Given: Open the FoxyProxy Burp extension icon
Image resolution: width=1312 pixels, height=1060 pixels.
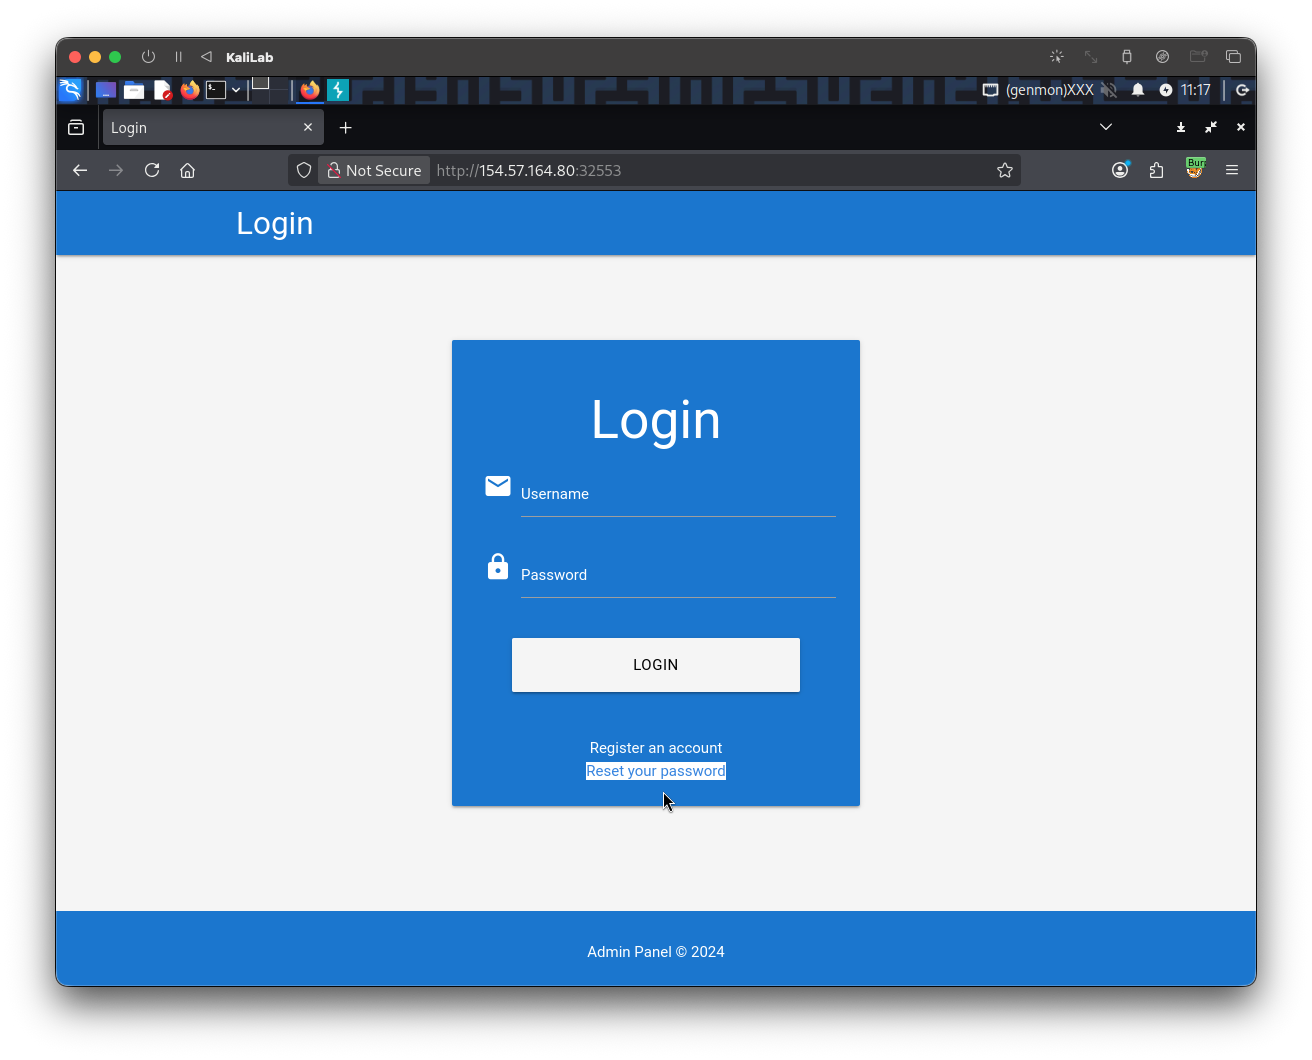Looking at the screenshot, I should 1194,169.
